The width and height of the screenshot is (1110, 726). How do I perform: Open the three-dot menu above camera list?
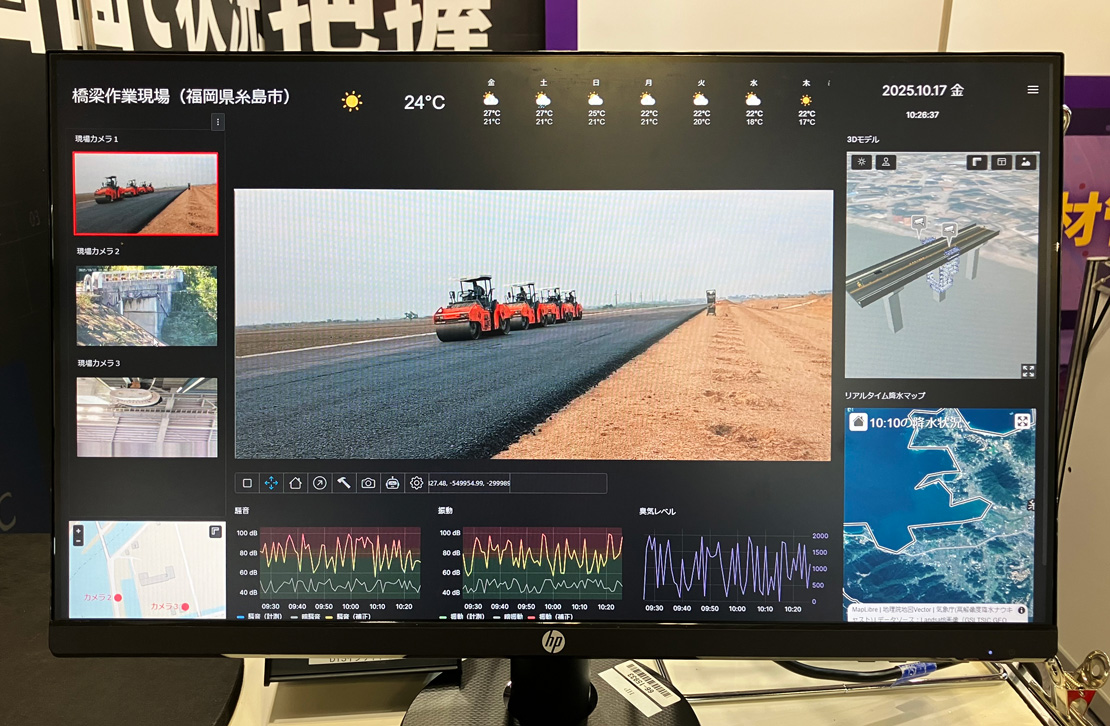(x=218, y=122)
